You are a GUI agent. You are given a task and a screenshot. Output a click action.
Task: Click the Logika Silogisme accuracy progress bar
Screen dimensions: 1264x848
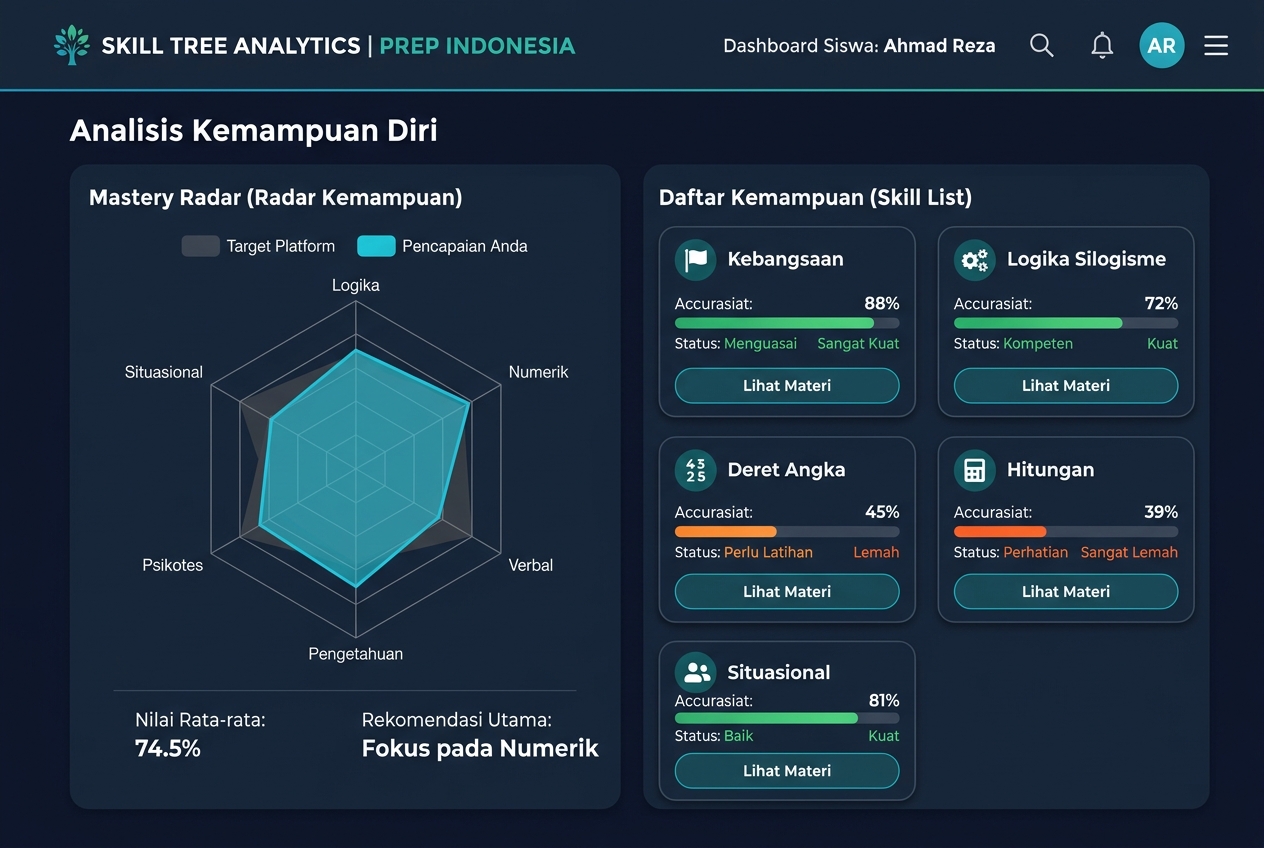pos(1066,323)
